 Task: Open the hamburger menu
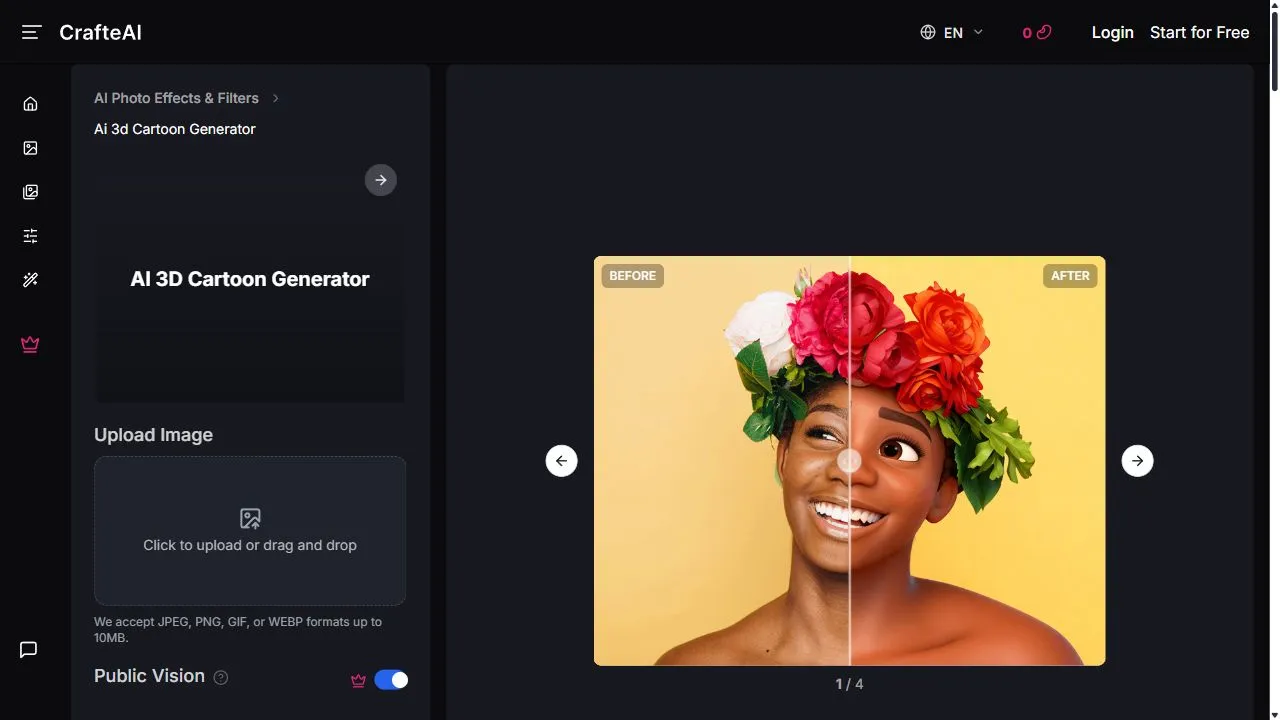[x=31, y=32]
